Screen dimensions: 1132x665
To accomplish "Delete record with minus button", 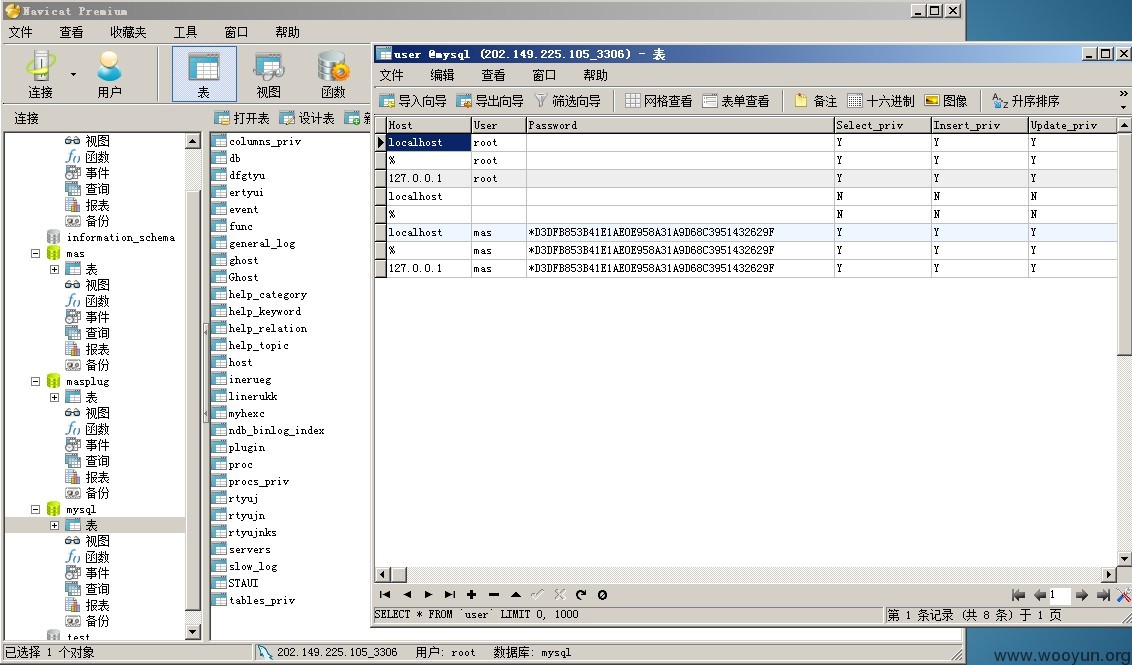I will [x=494, y=595].
